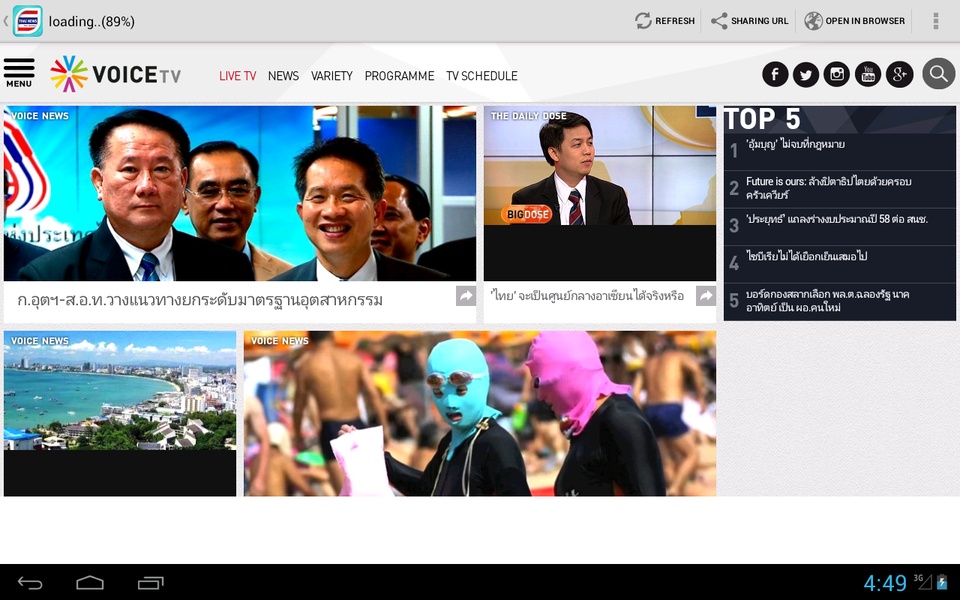Open the hamburger MENU icon
Viewport: 960px width, 600px height.
pos(19,73)
